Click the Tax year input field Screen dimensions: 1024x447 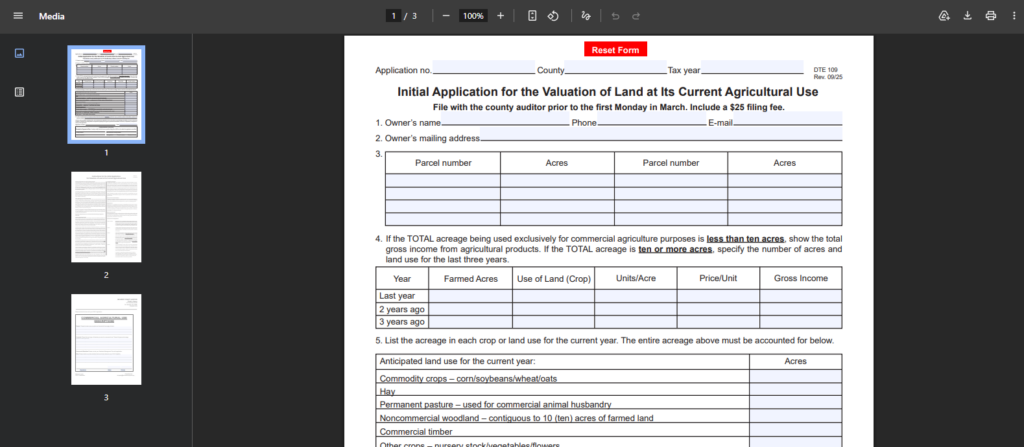[752, 69]
